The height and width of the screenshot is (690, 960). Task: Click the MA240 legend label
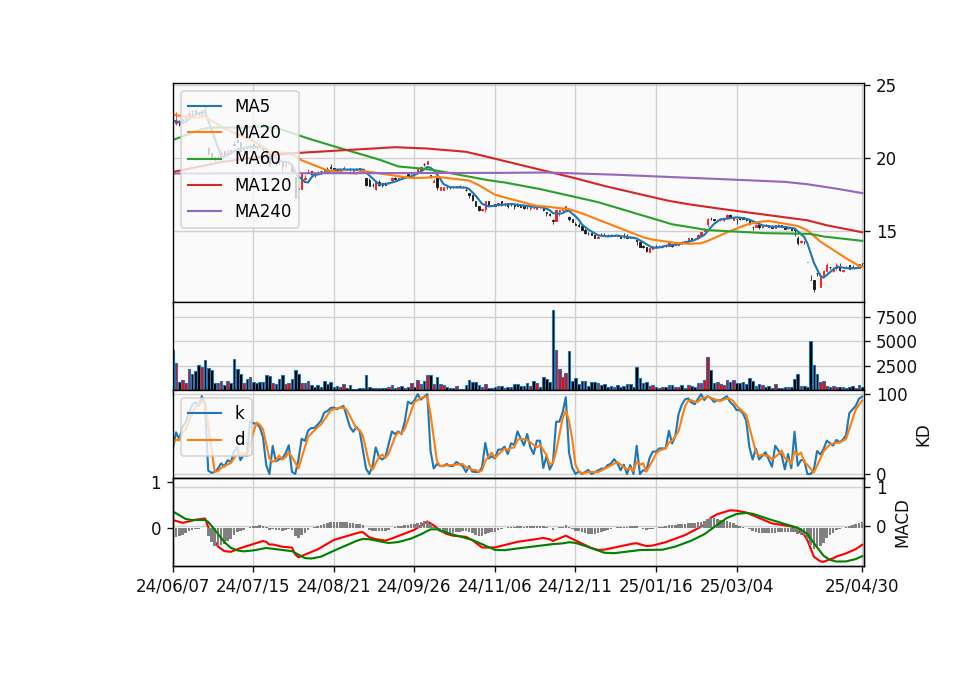[x=263, y=211]
